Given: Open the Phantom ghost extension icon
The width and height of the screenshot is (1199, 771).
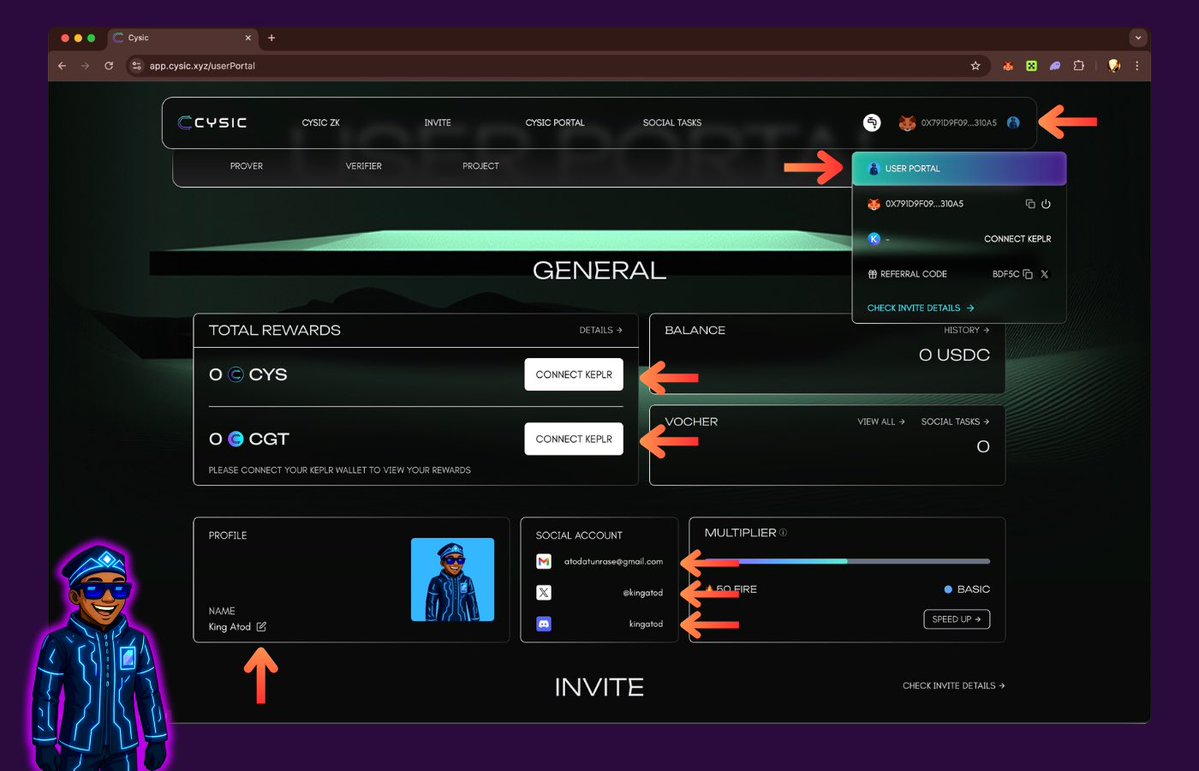Looking at the screenshot, I should coord(1055,66).
